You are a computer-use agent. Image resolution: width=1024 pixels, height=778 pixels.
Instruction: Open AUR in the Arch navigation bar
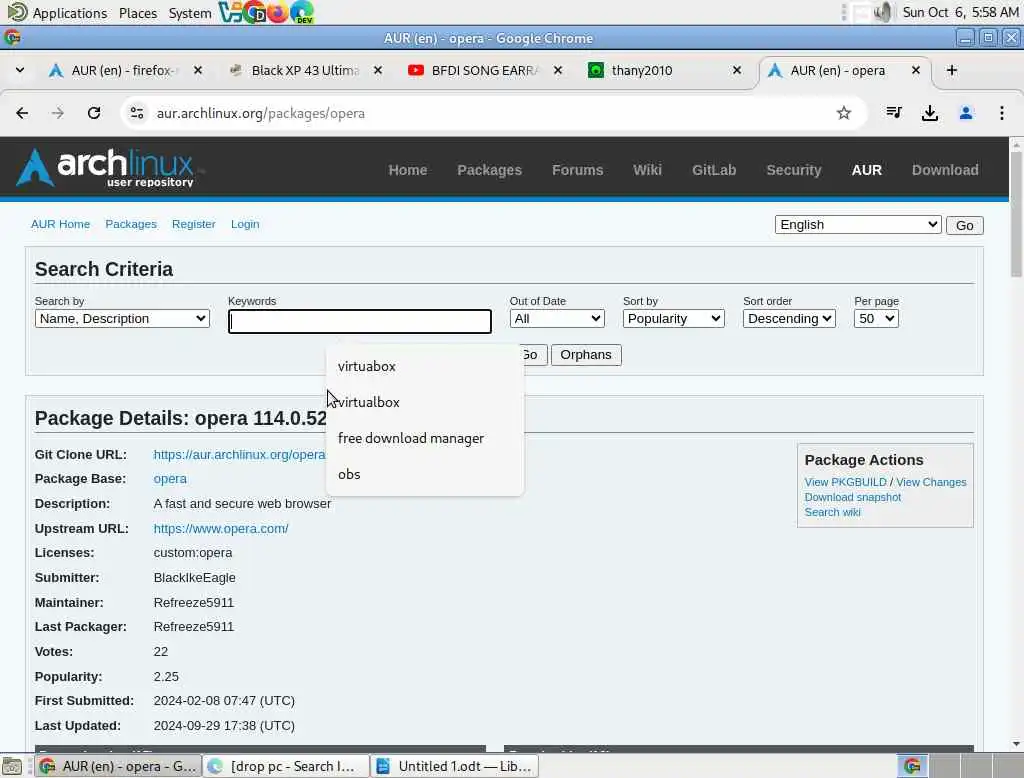pyautogui.click(x=867, y=170)
